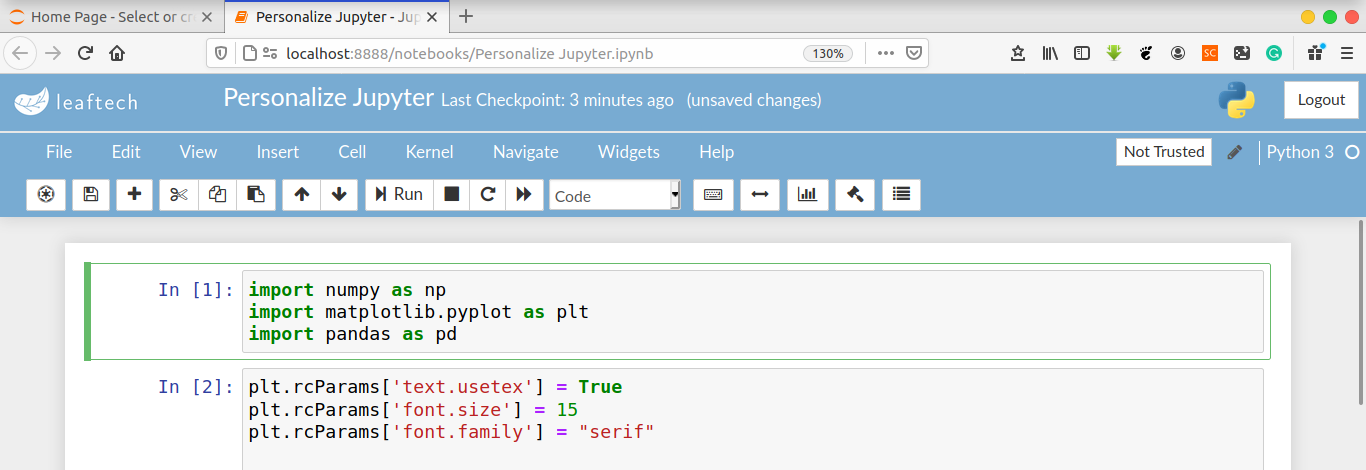
Task: Paste cells below using the clipboard icon
Action: (x=256, y=195)
